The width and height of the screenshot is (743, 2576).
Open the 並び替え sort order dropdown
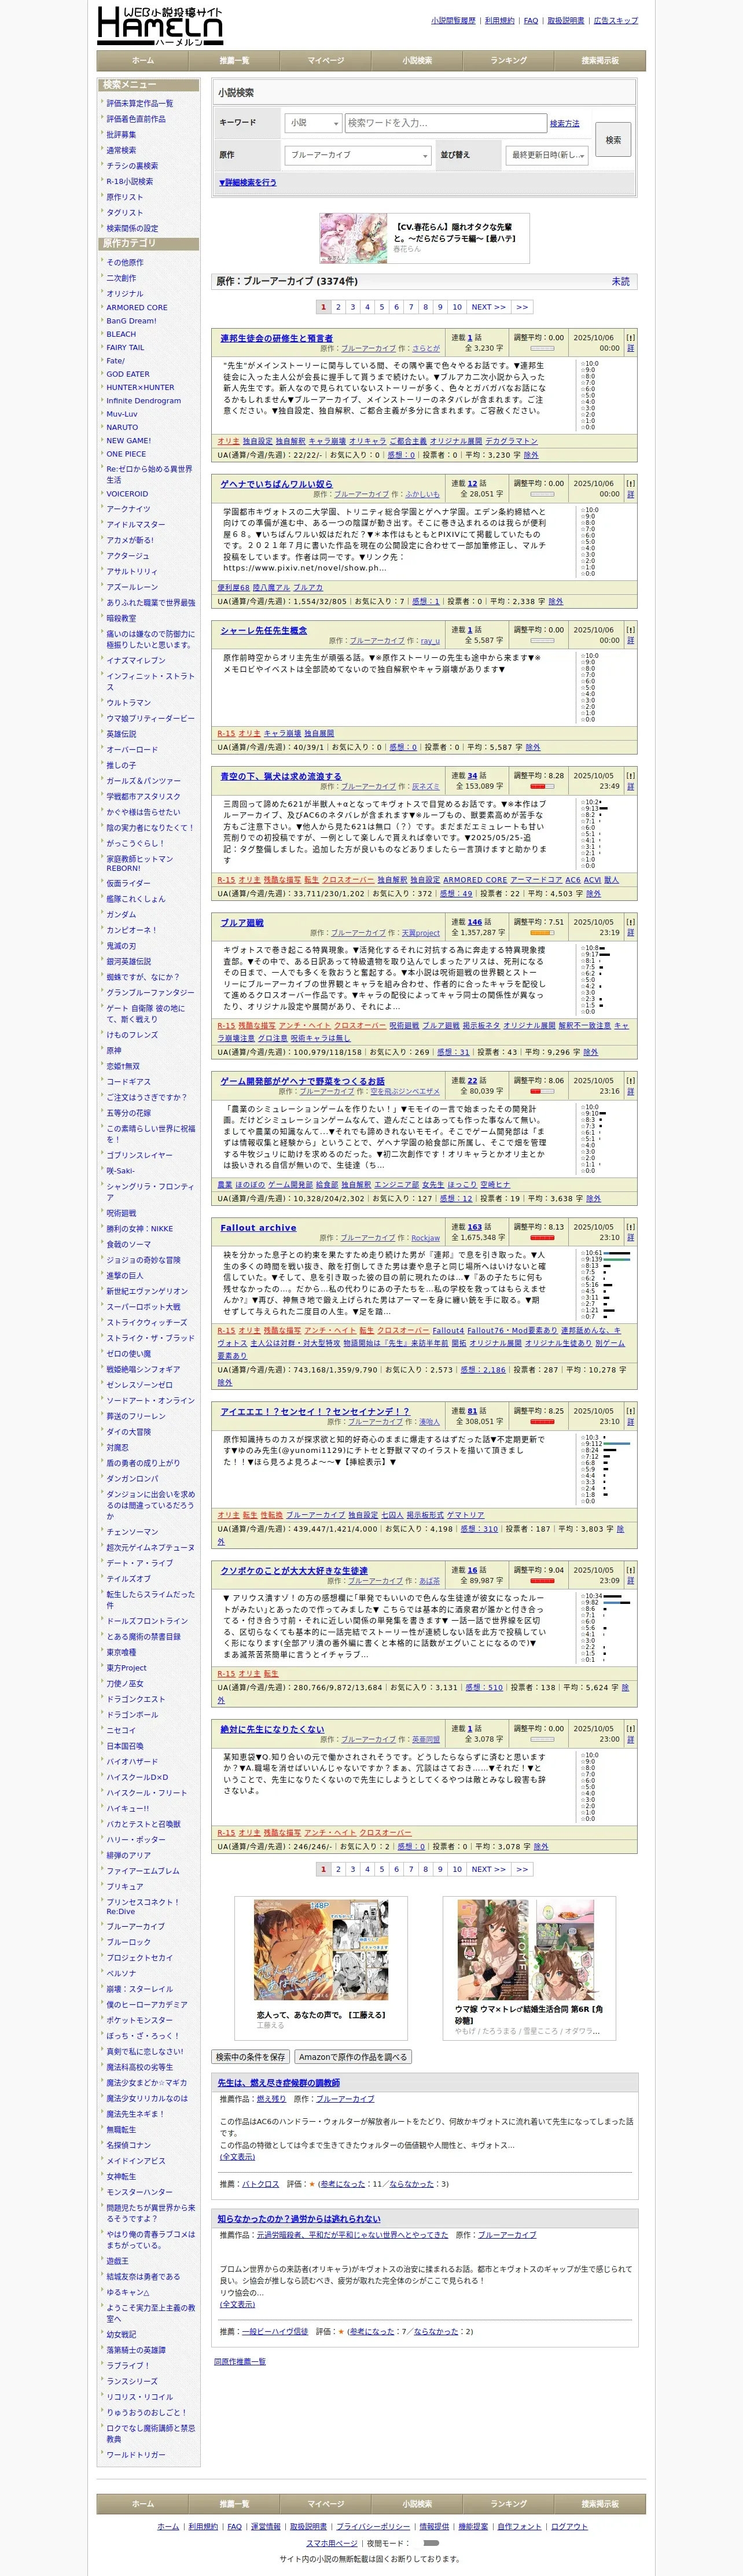pos(547,155)
